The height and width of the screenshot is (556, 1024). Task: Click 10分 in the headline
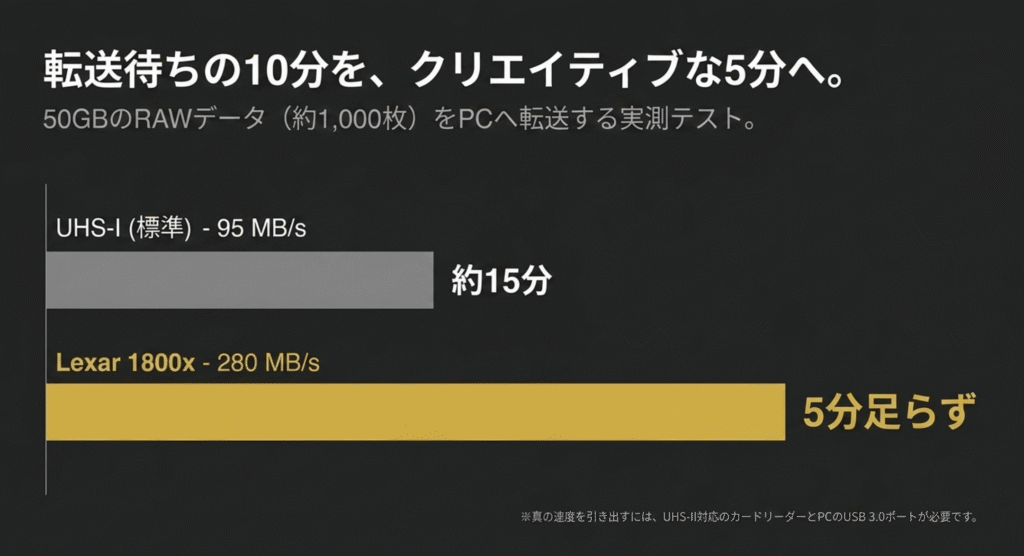click(x=285, y=70)
